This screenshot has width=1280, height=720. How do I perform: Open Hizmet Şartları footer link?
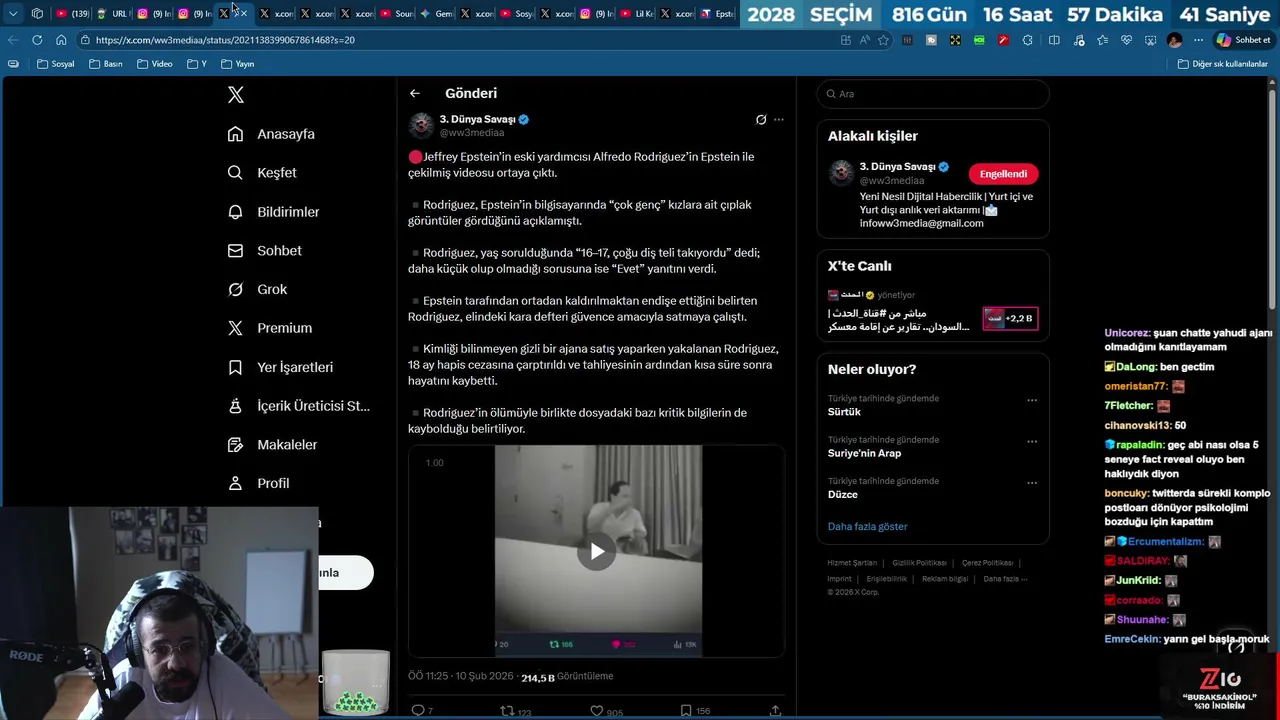click(x=852, y=563)
